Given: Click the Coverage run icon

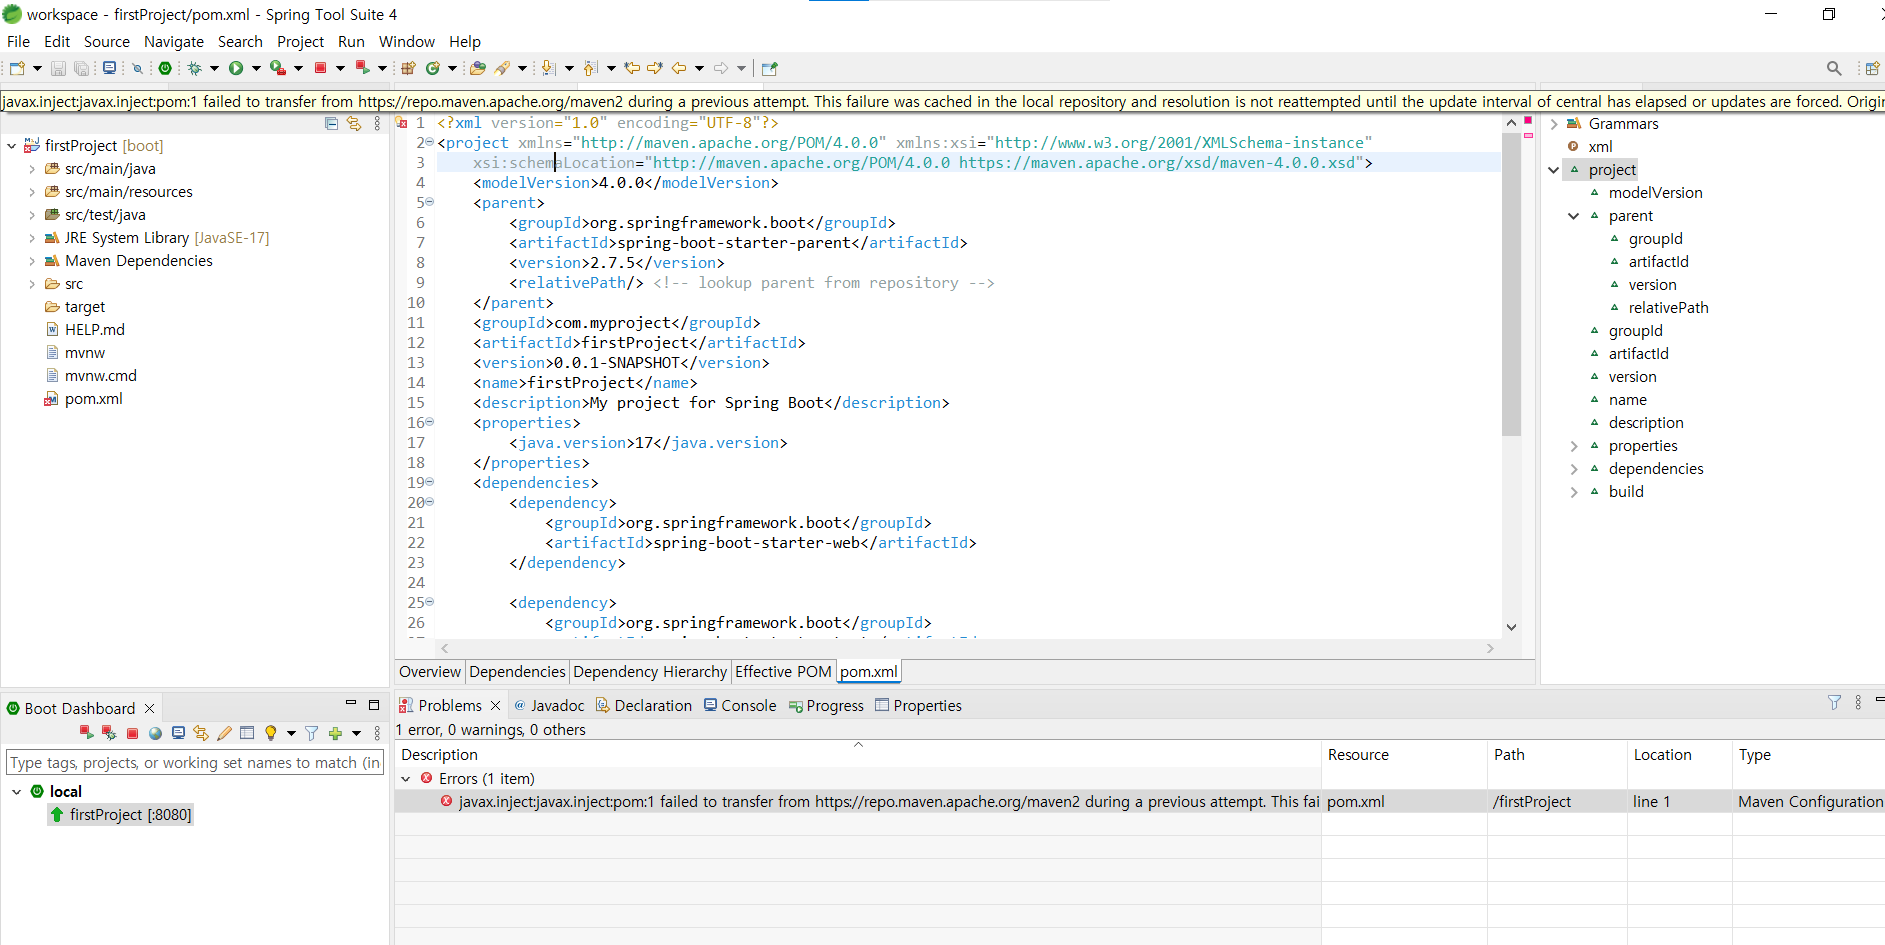Looking at the screenshot, I should tap(278, 68).
